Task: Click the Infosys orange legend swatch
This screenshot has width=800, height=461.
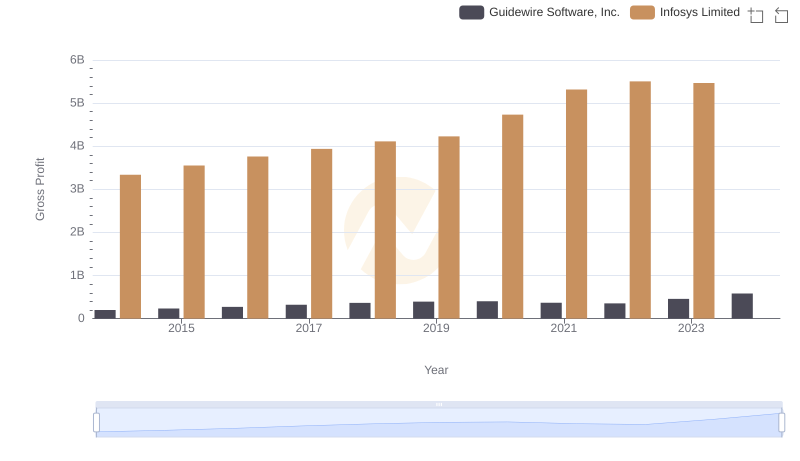Action: [642, 12]
